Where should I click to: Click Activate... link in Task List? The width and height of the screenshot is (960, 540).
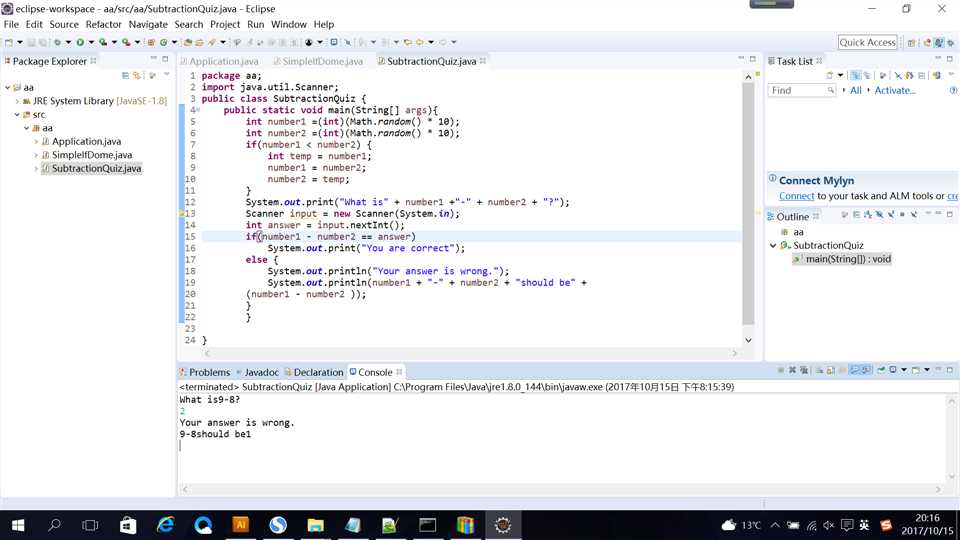click(894, 90)
